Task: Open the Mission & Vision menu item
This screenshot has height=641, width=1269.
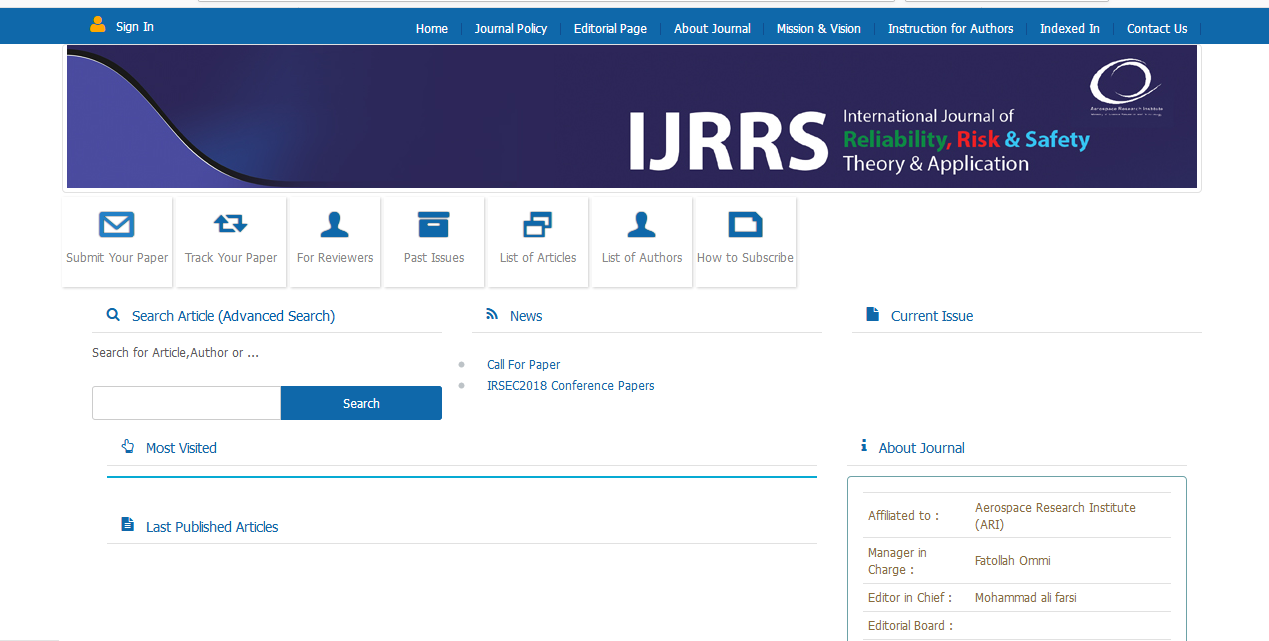Action: tap(819, 29)
